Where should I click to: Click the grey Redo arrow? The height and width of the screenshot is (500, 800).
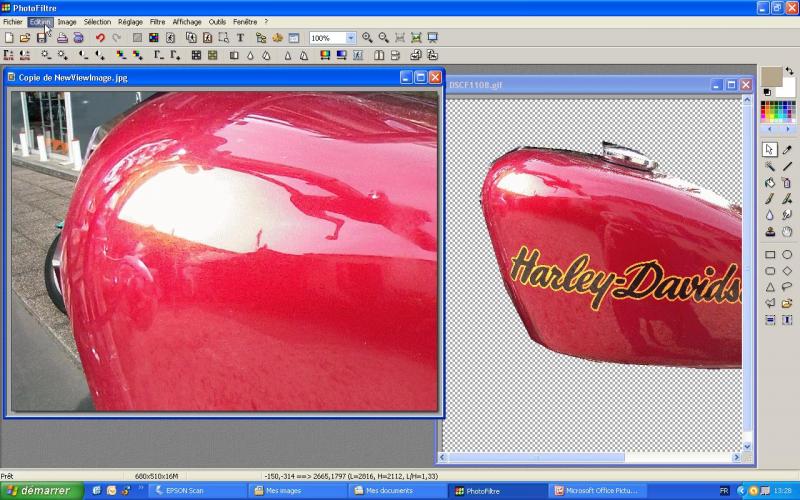tap(116, 38)
